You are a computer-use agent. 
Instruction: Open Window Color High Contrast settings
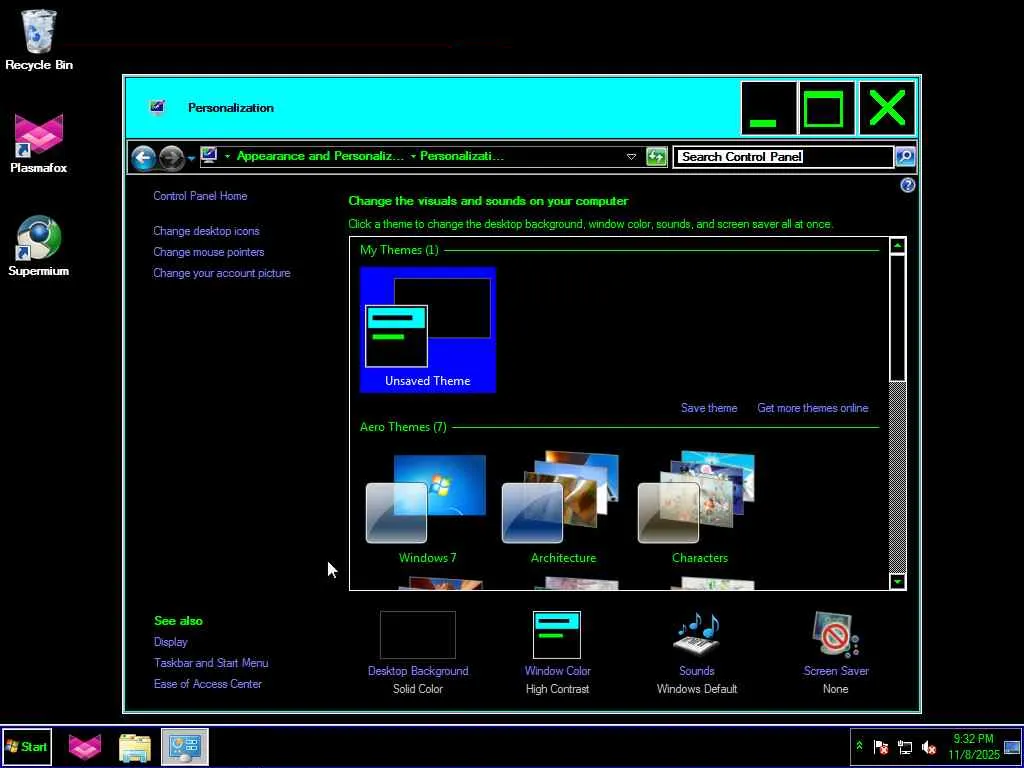coord(557,635)
